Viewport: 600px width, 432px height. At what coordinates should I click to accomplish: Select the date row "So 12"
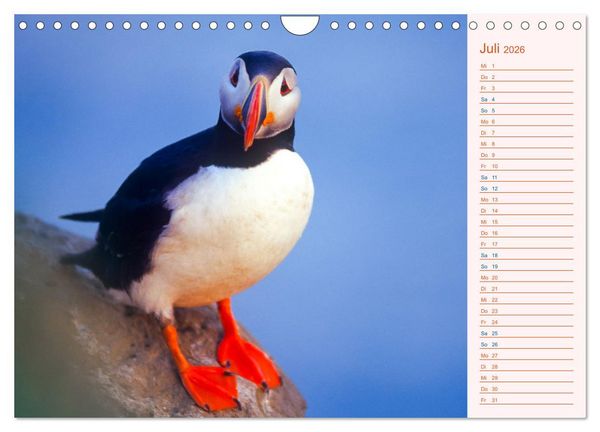[x=527, y=188]
